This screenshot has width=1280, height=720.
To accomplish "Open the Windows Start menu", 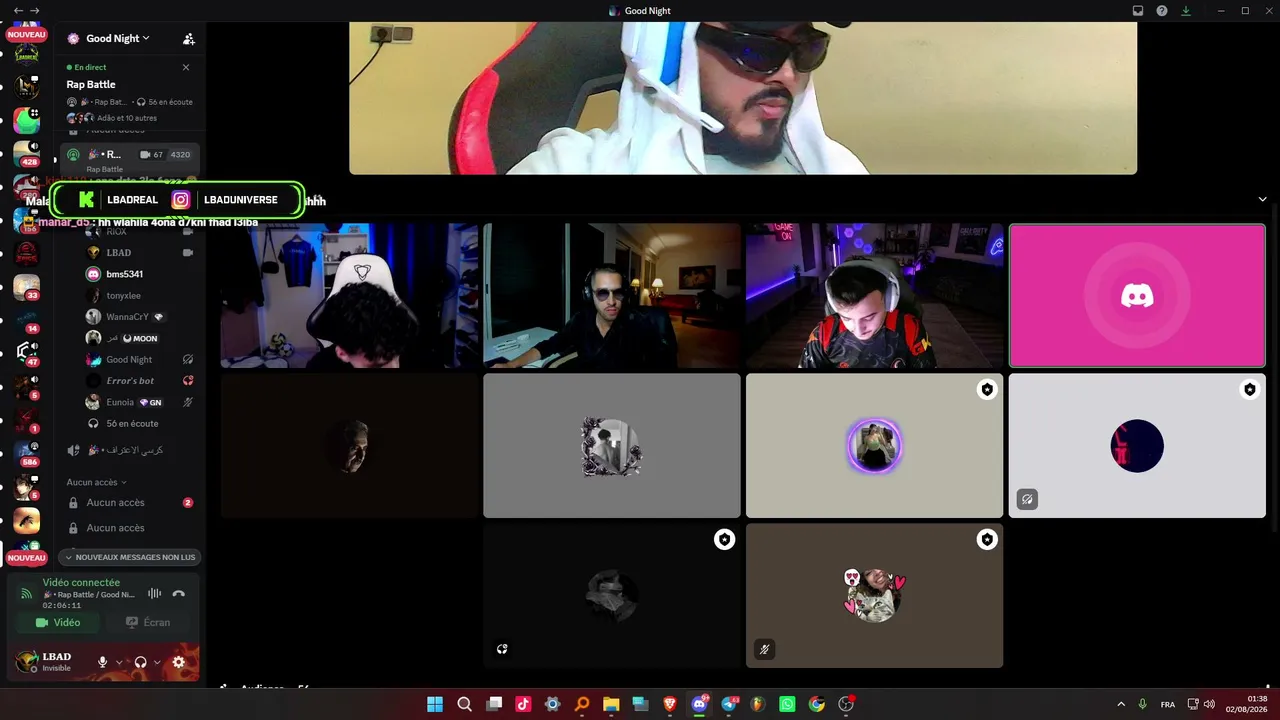I will (435, 704).
